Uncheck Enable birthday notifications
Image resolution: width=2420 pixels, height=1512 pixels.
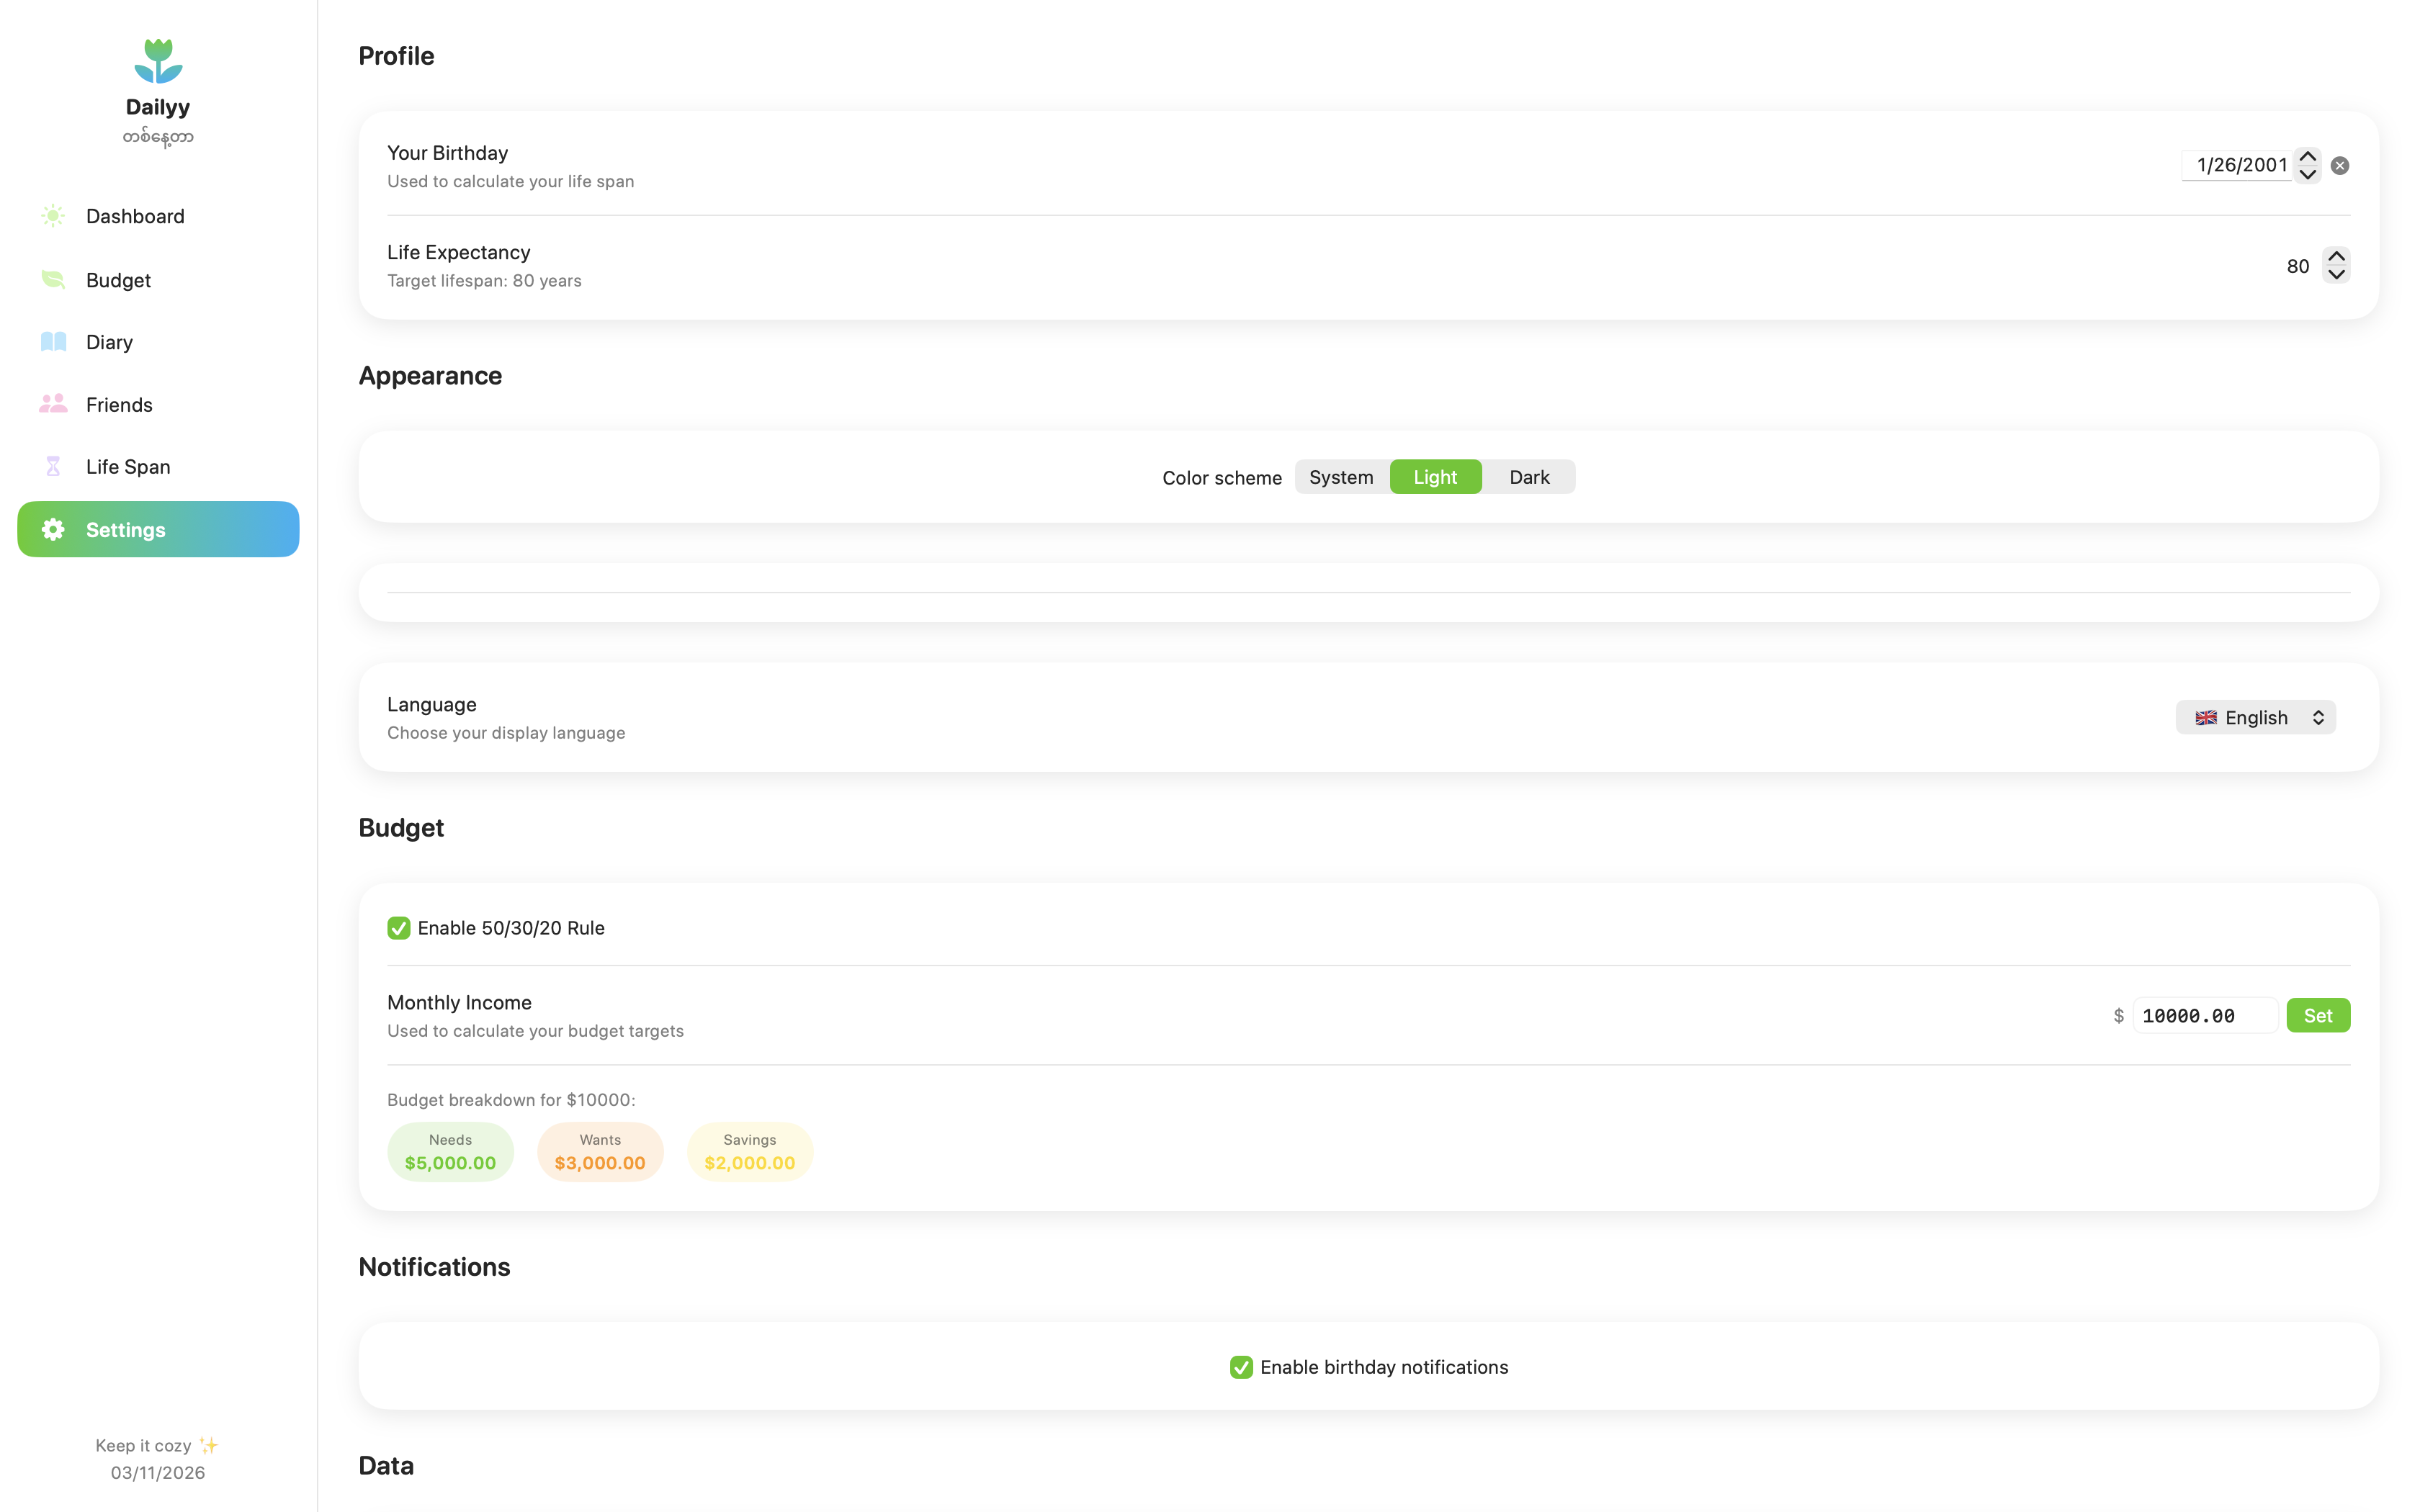click(1241, 1367)
